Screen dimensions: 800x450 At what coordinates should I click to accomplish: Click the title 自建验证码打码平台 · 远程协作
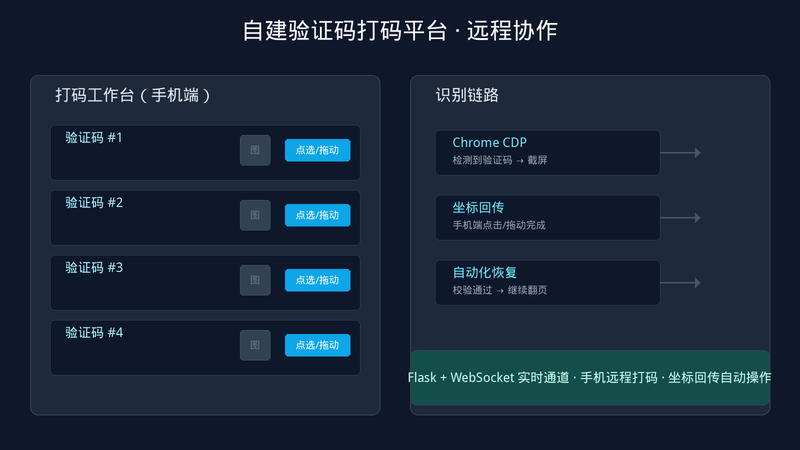click(x=400, y=30)
